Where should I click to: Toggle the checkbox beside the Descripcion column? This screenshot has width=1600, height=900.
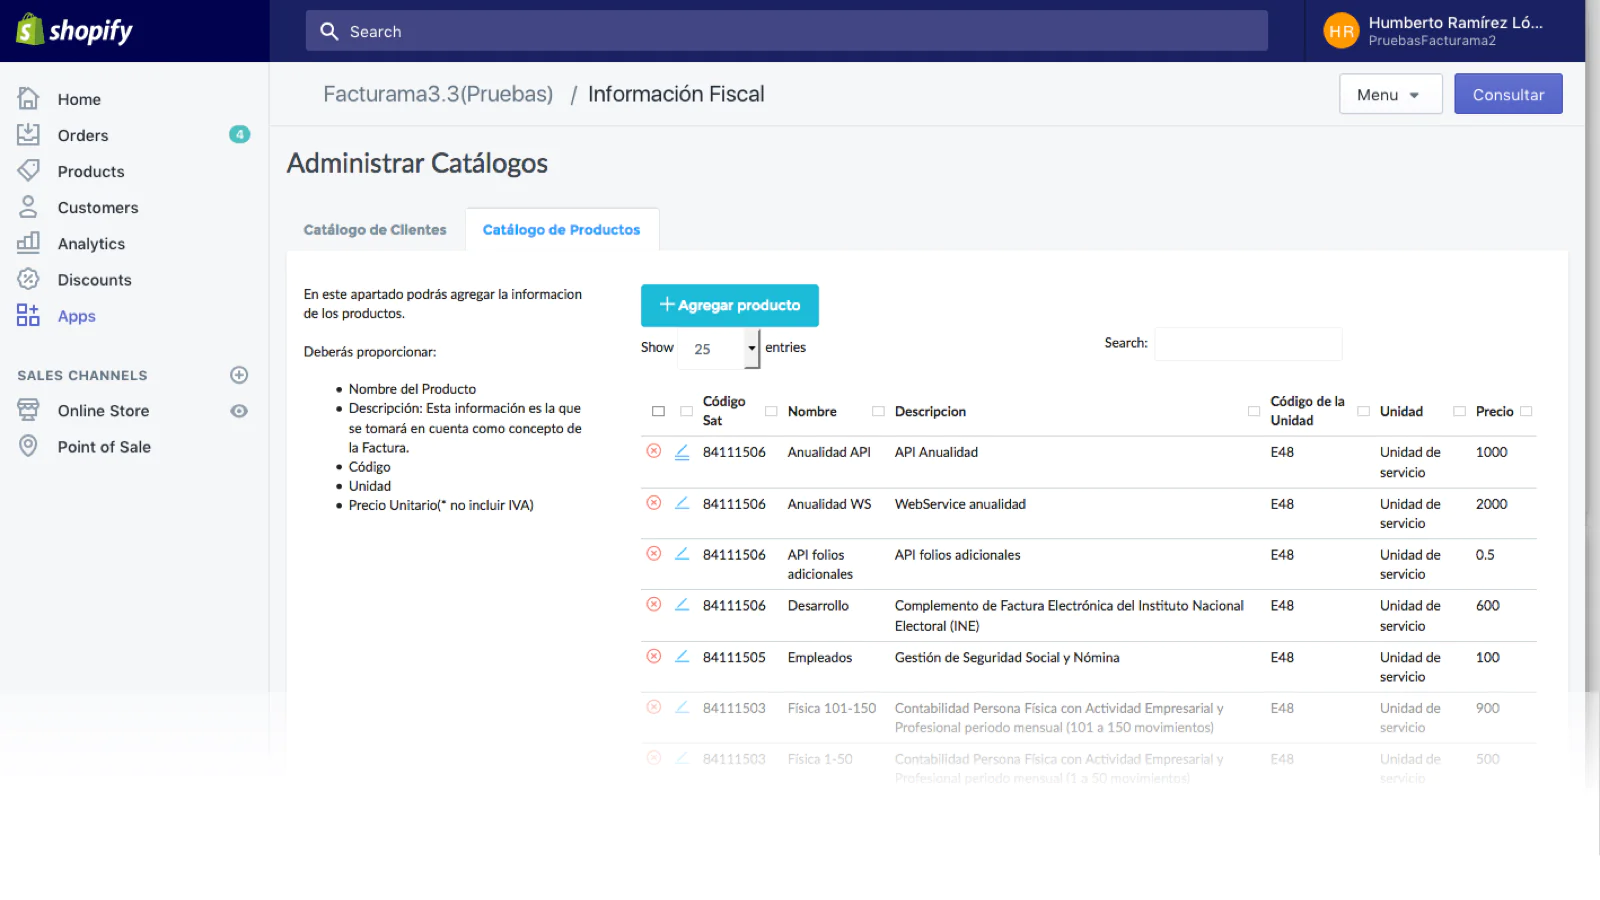click(878, 411)
